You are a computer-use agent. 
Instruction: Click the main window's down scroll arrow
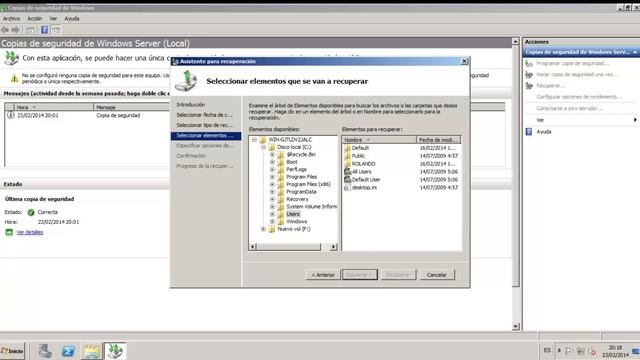click(x=516, y=327)
